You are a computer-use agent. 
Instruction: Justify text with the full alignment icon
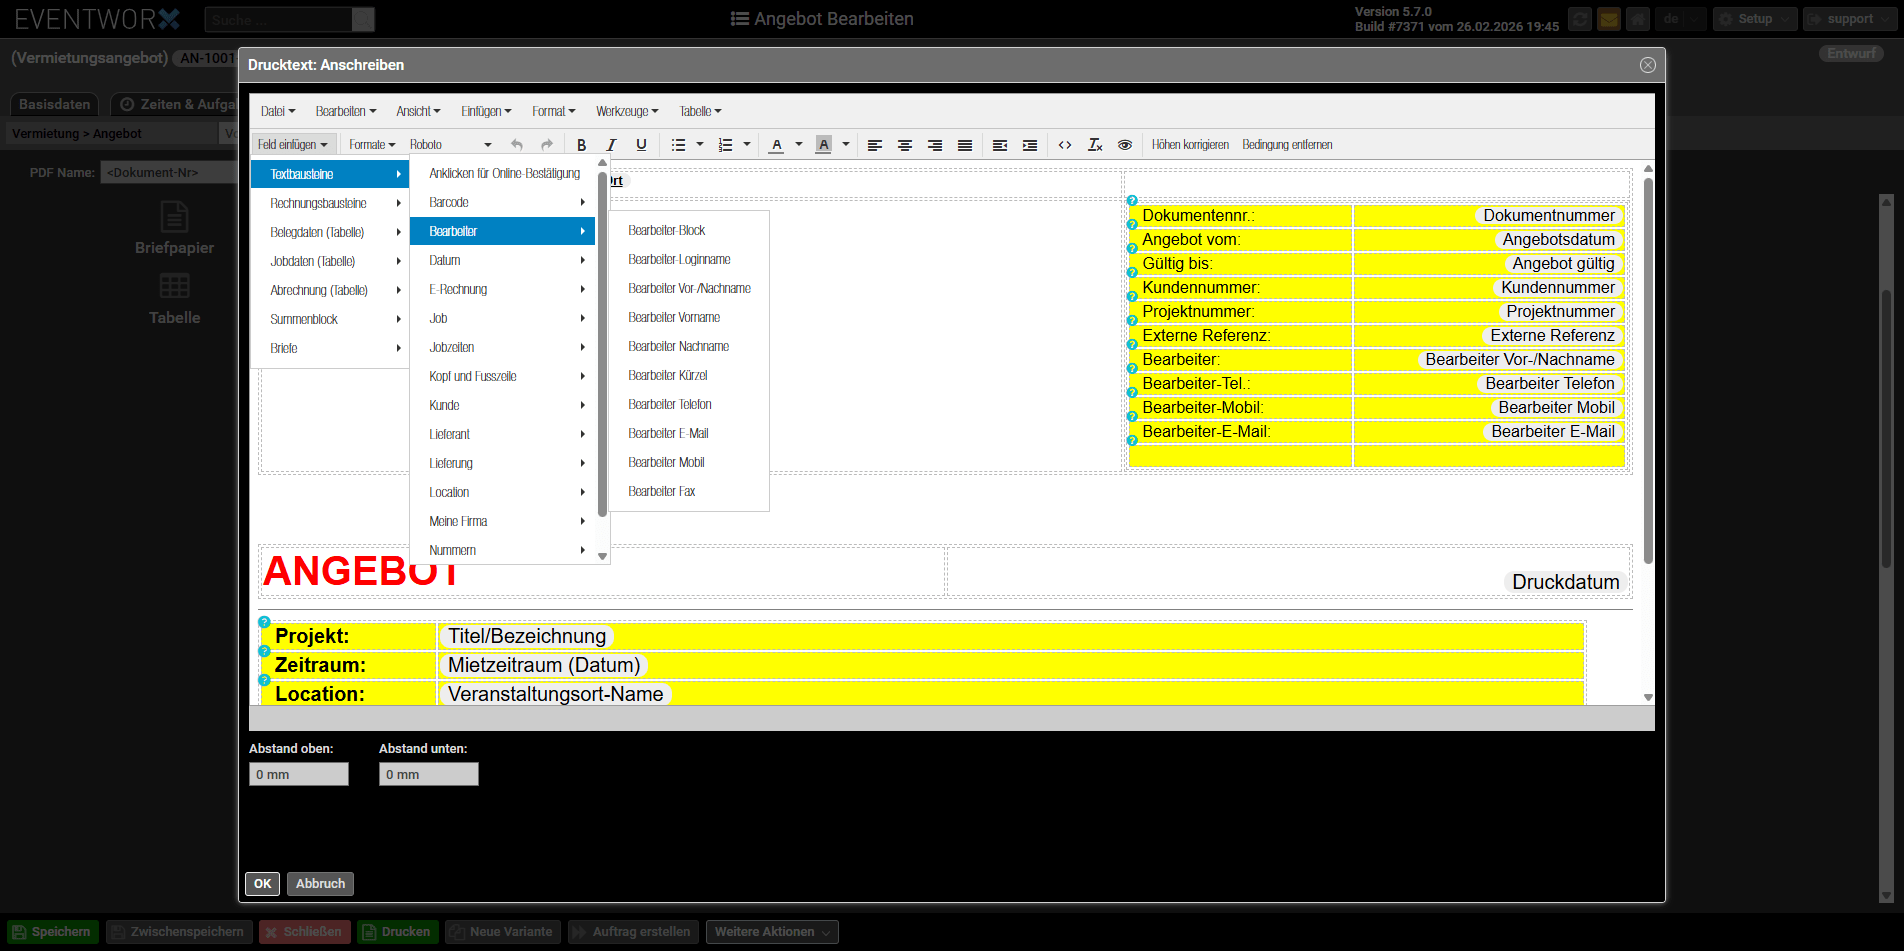964,145
